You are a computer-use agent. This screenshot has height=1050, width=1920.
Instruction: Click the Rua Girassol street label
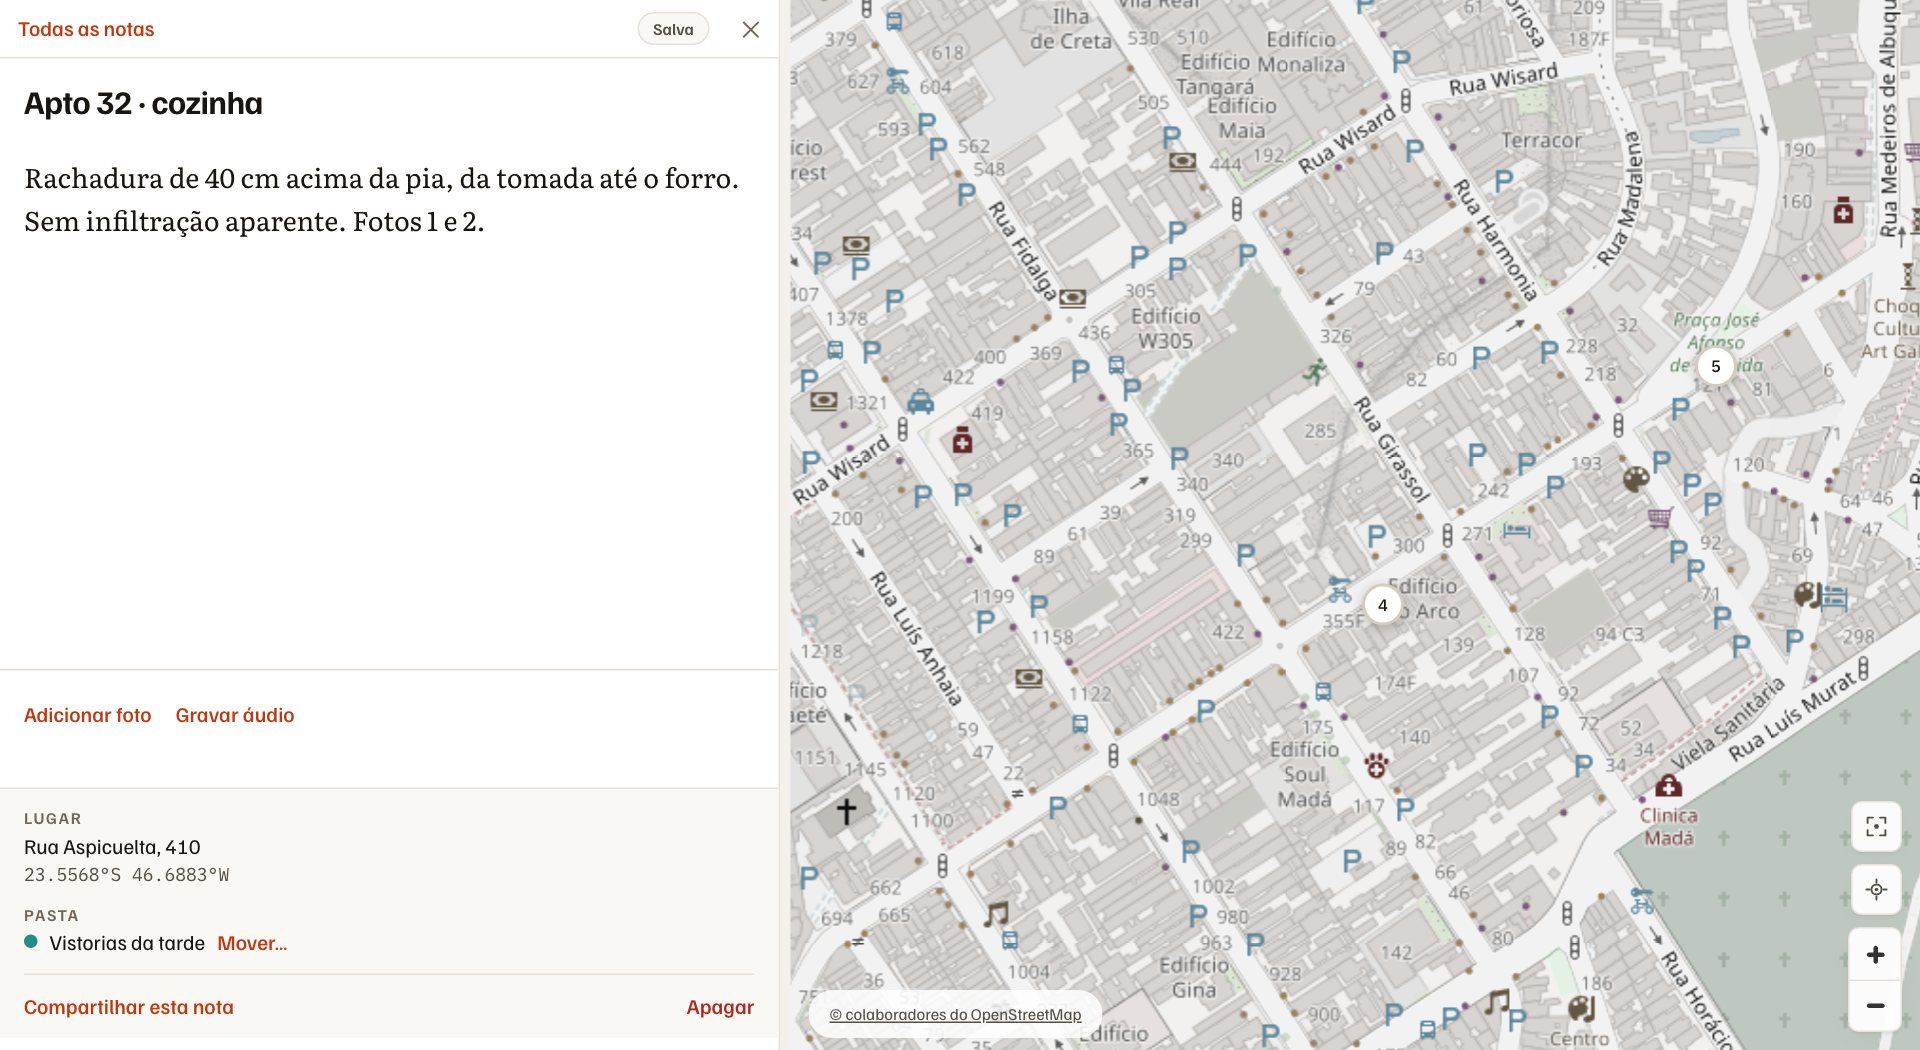[1392, 448]
